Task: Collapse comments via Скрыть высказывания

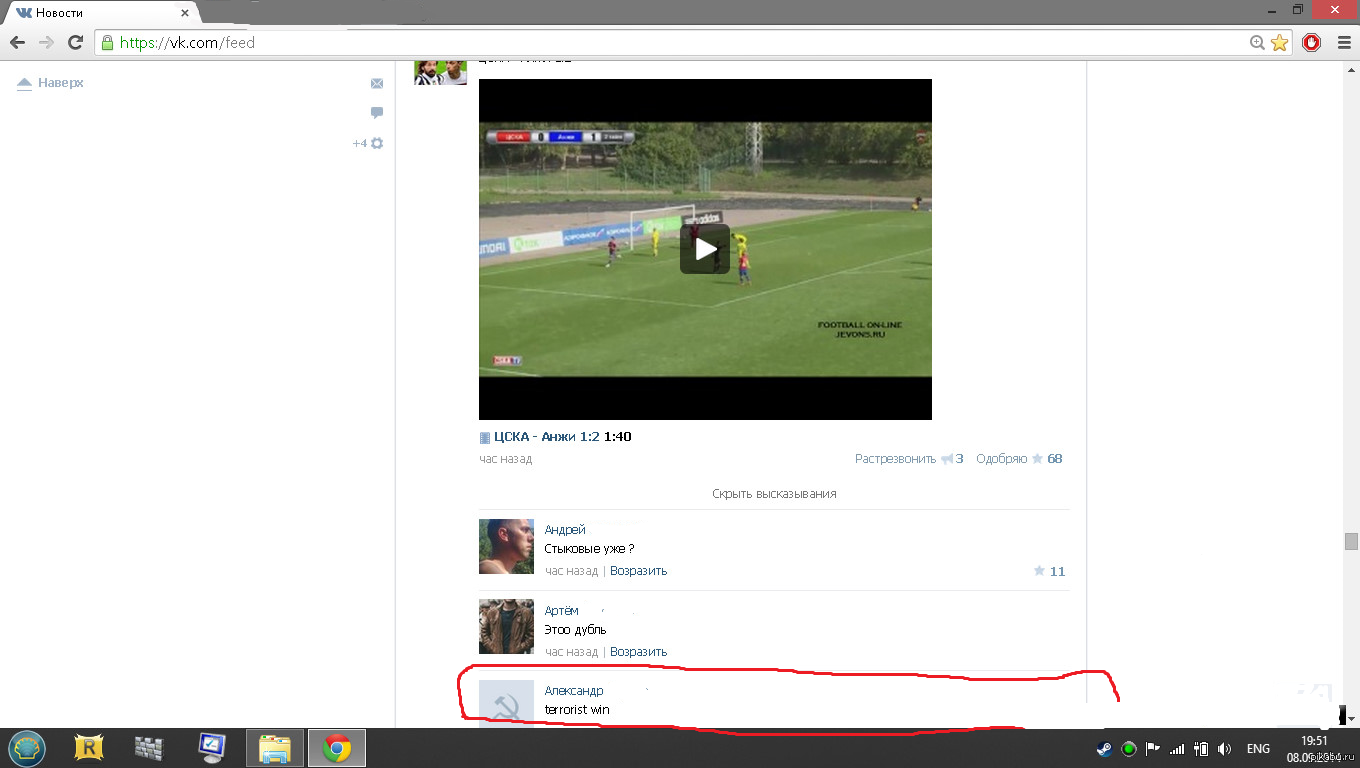Action: coord(774,494)
